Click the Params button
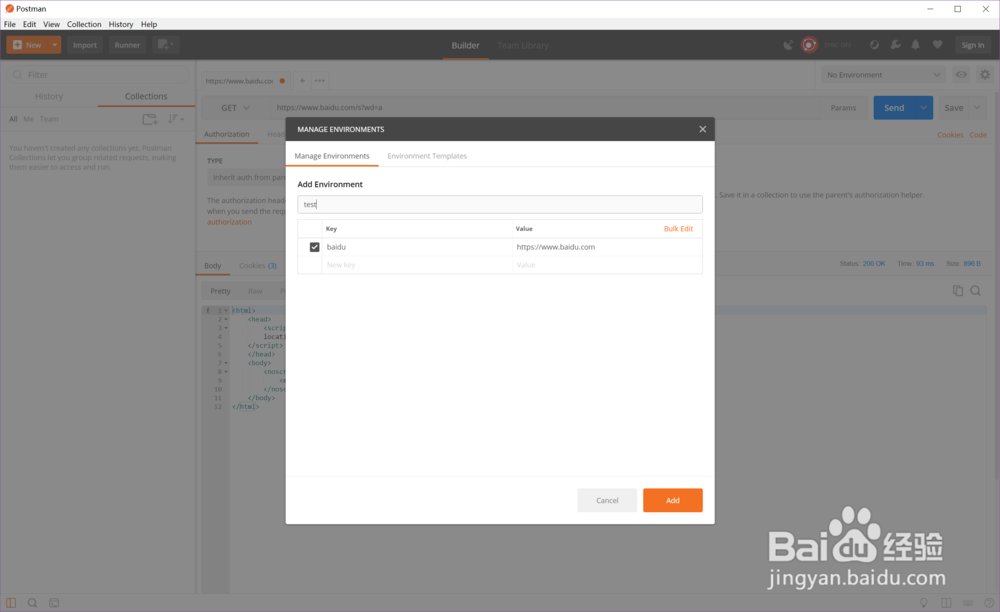 tap(843, 108)
